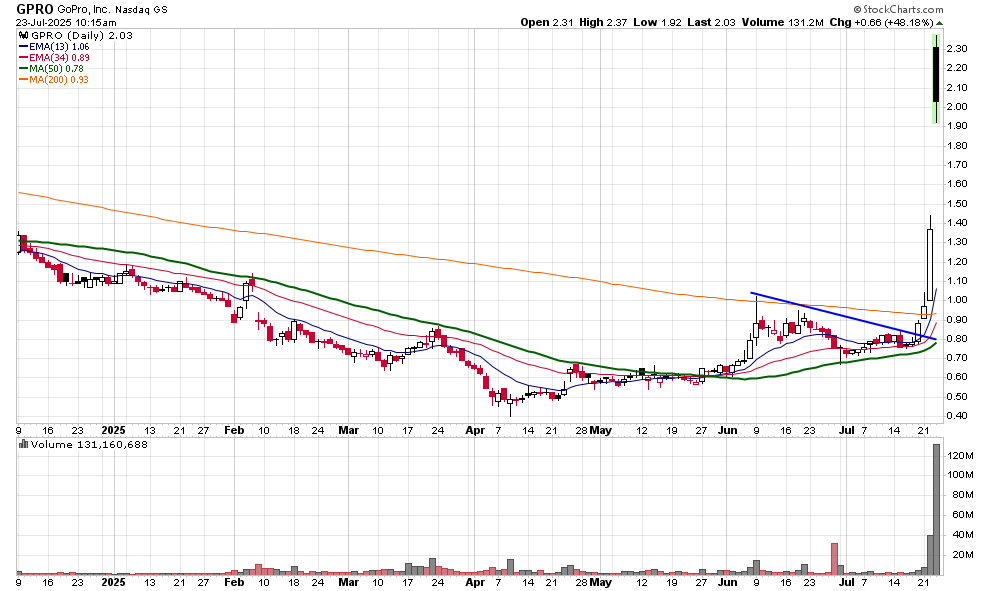Click the 120M volume axis label
990x591 pixels.
click(x=960, y=455)
